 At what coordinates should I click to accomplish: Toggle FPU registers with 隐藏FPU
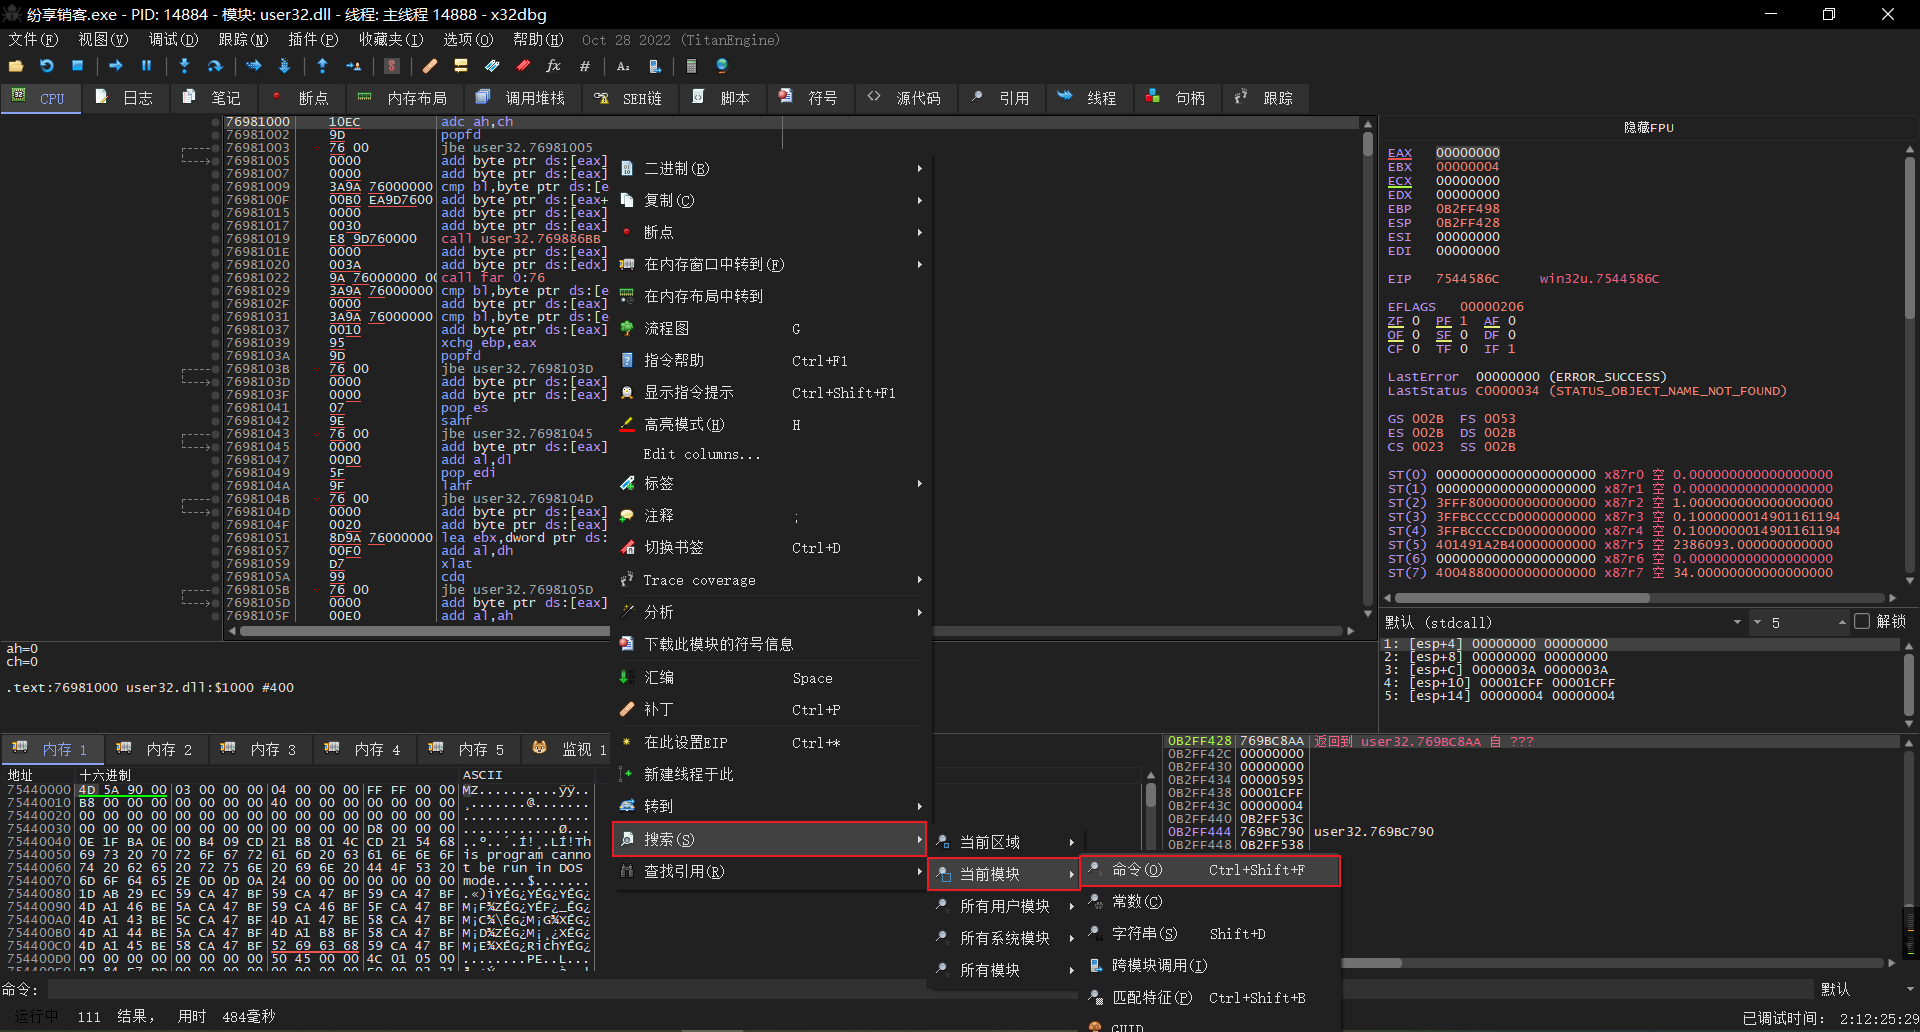[x=1648, y=128]
